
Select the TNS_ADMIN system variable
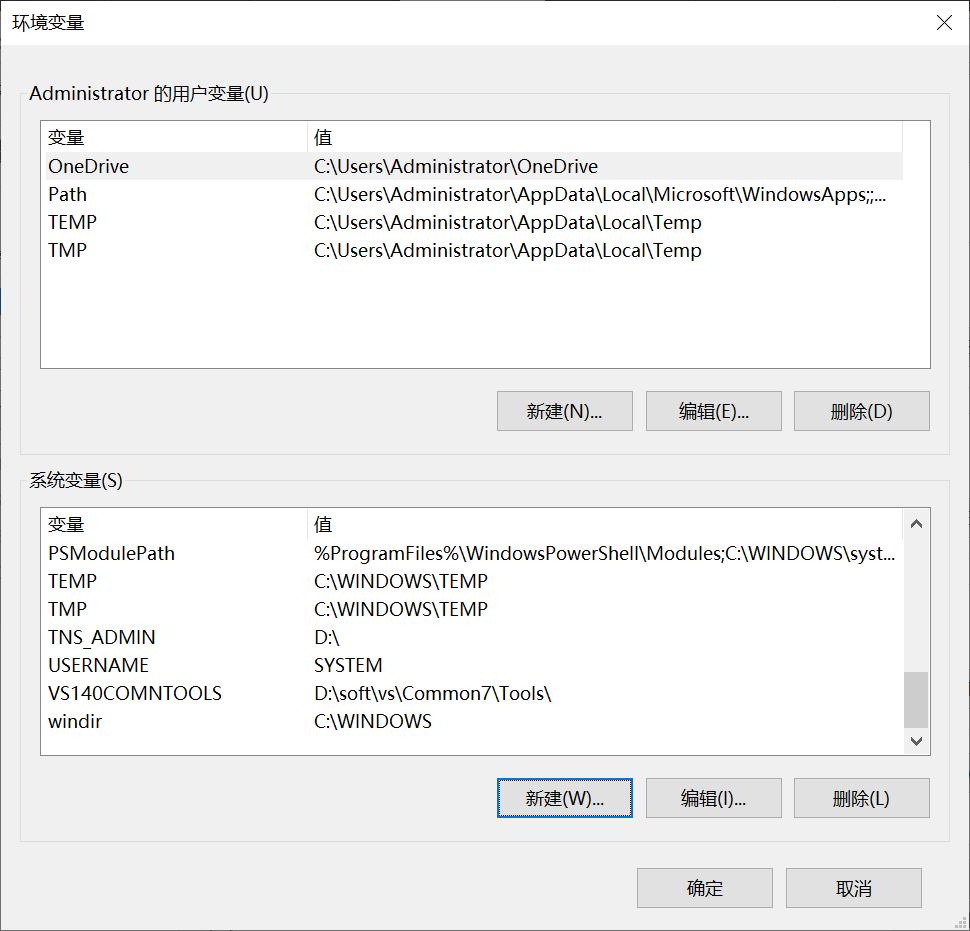point(474,637)
